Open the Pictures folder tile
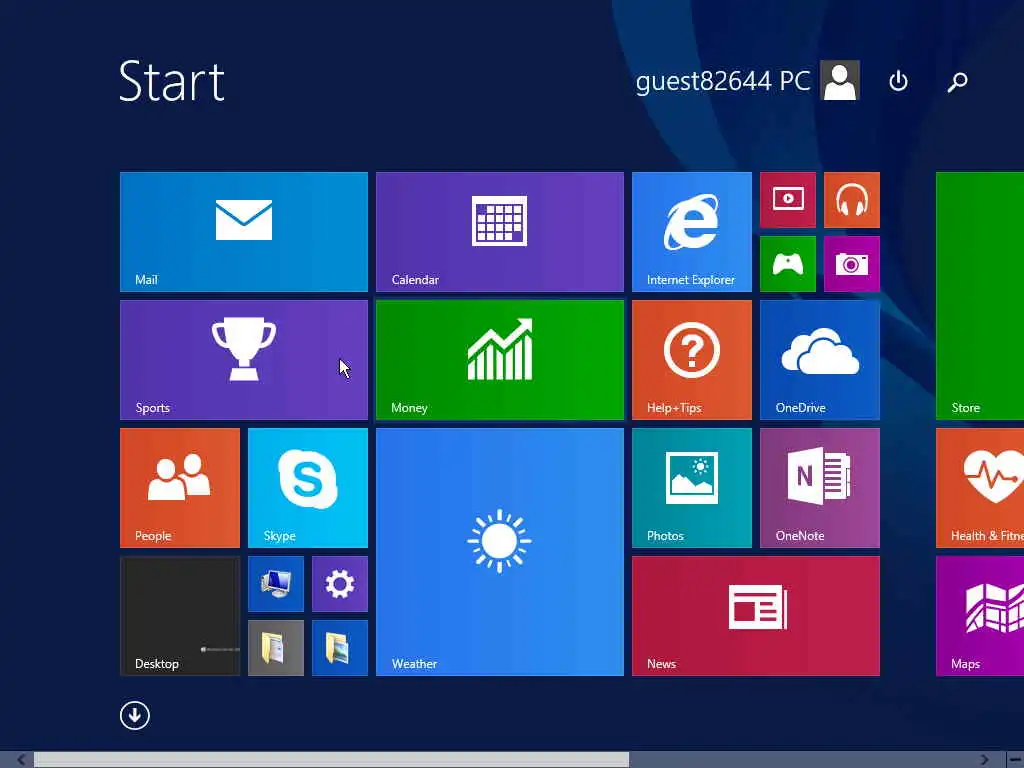This screenshot has height=768, width=1024. [x=340, y=648]
